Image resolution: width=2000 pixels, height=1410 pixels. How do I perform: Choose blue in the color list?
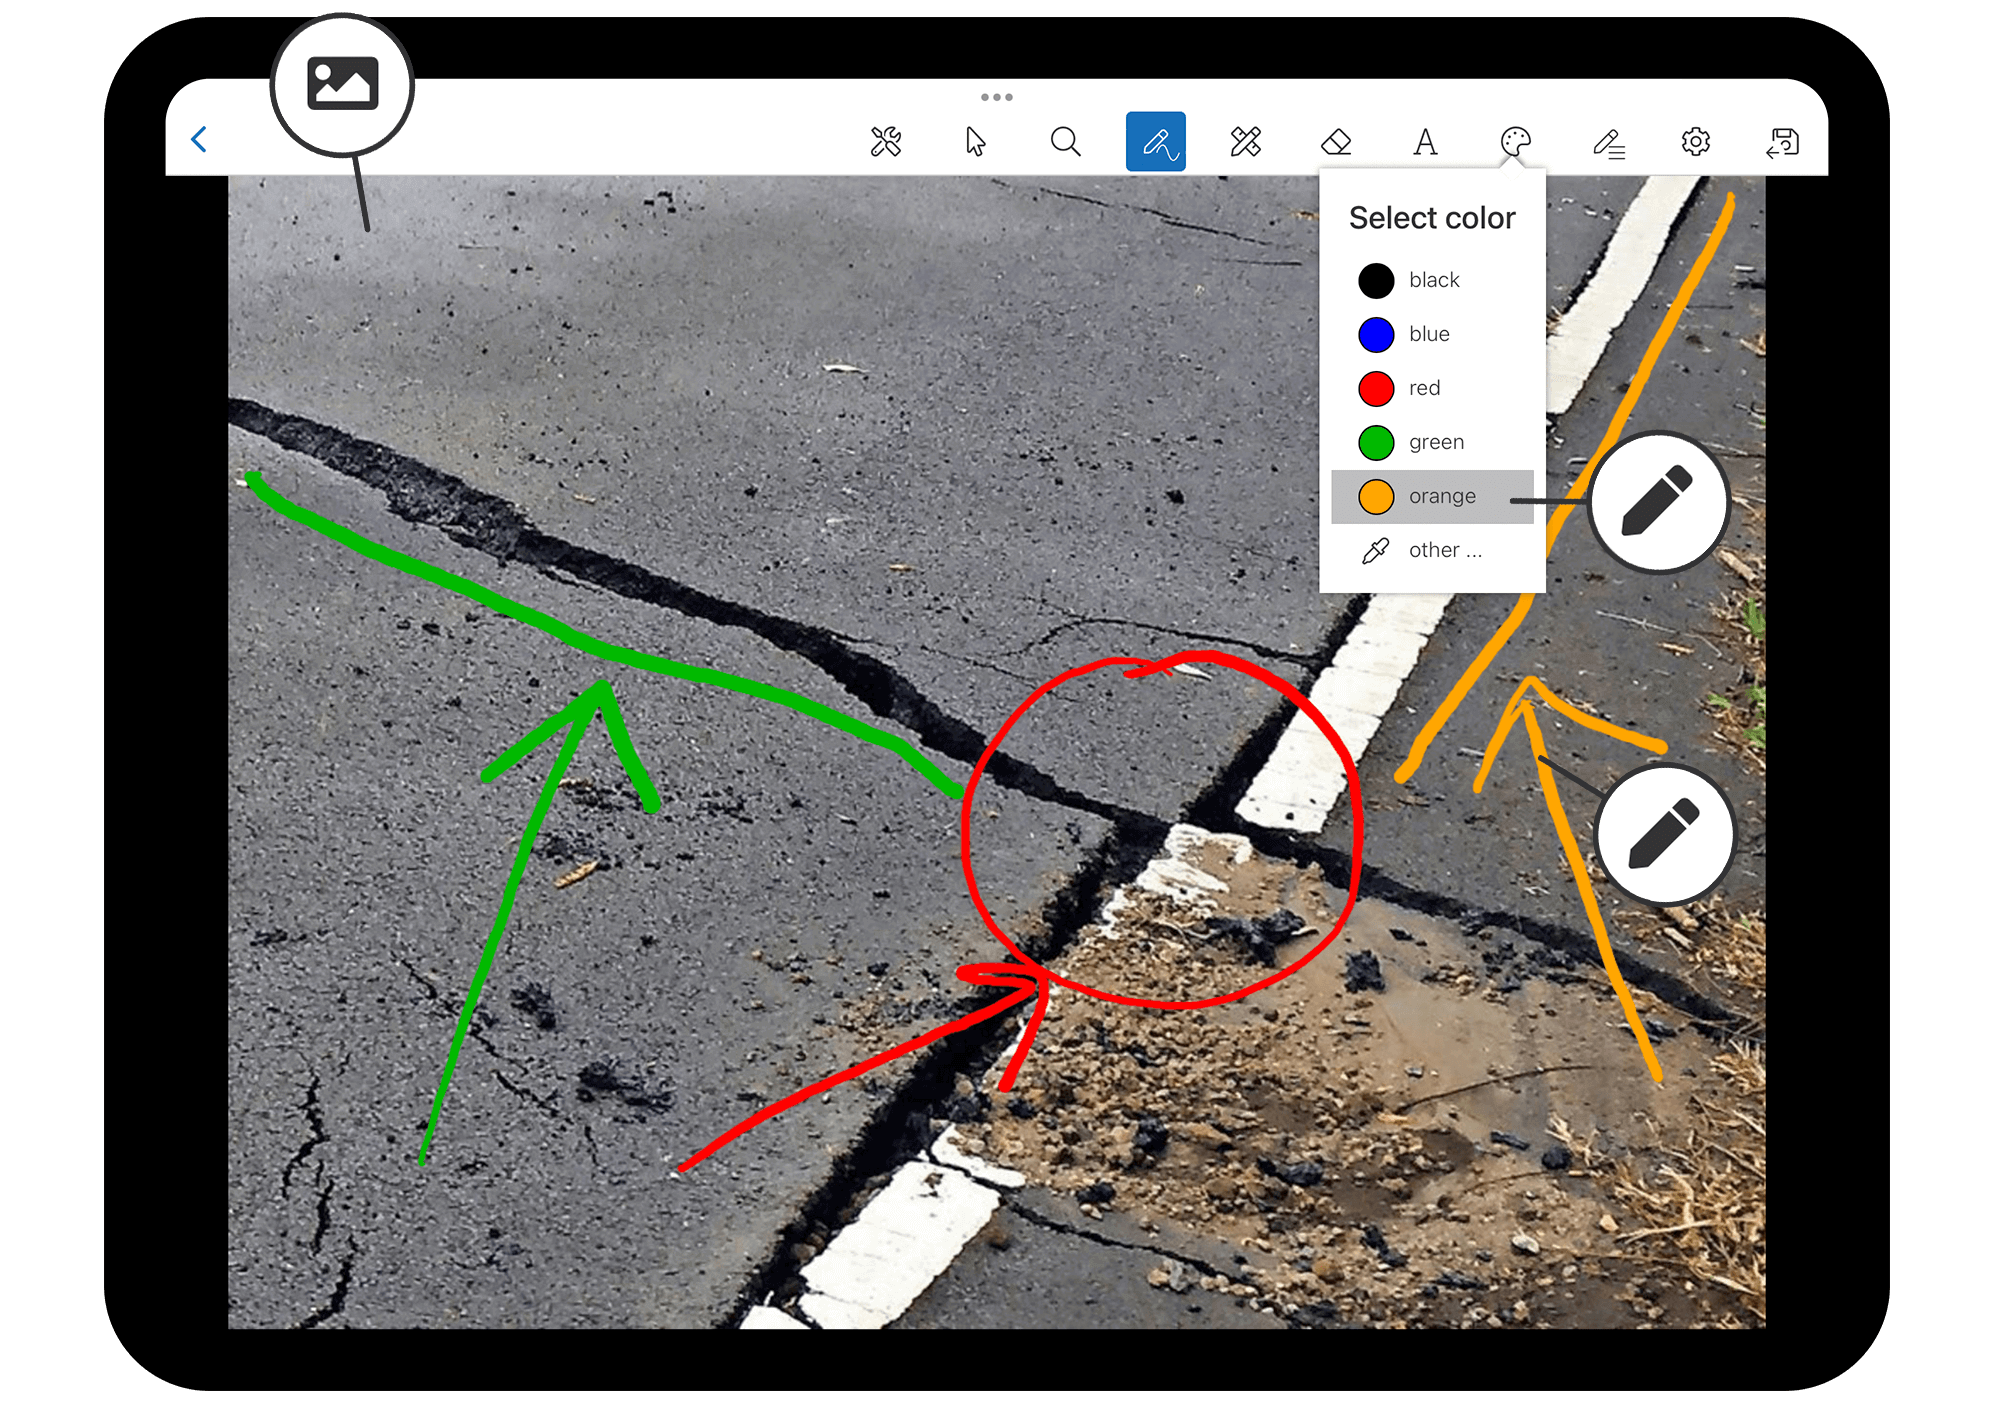[1433, 334]
